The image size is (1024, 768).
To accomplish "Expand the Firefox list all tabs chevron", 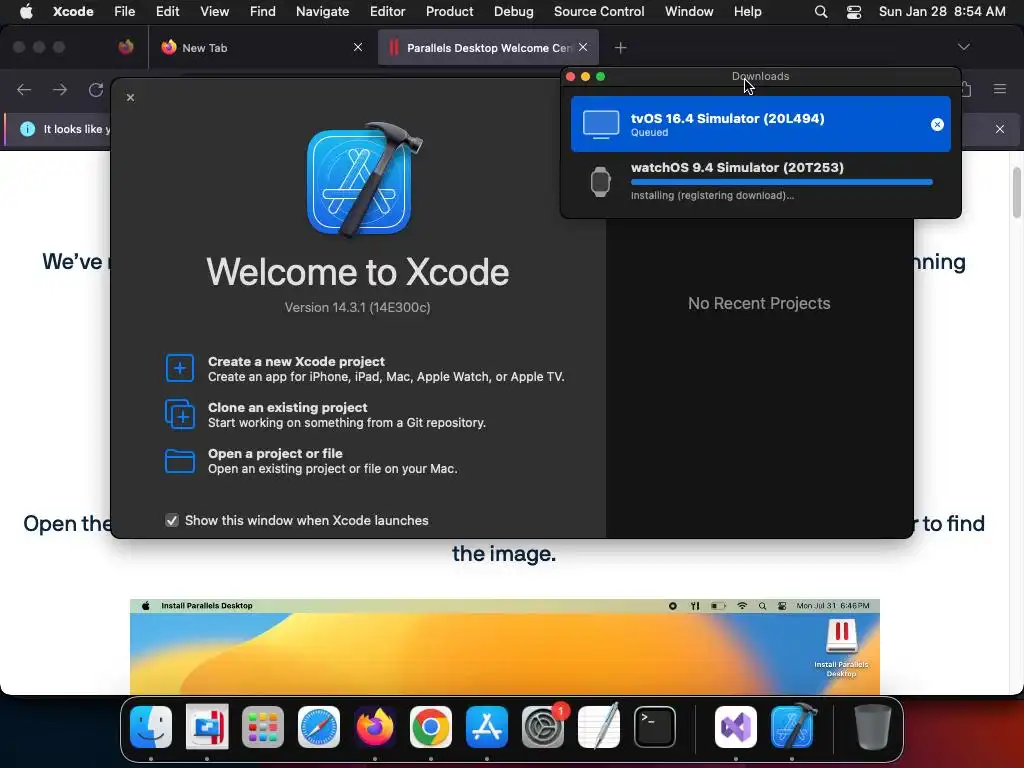I will point(963,47).
